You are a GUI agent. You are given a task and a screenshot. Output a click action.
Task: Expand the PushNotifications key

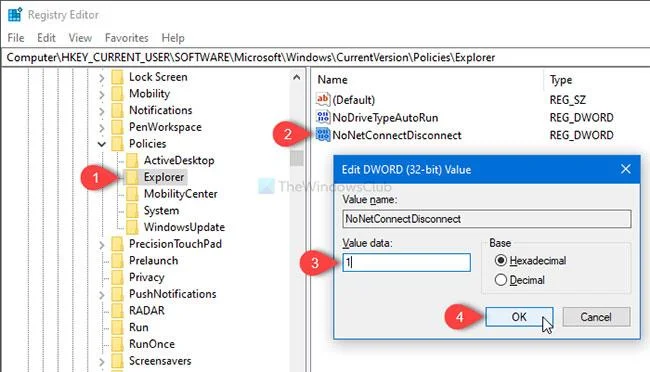102,295
